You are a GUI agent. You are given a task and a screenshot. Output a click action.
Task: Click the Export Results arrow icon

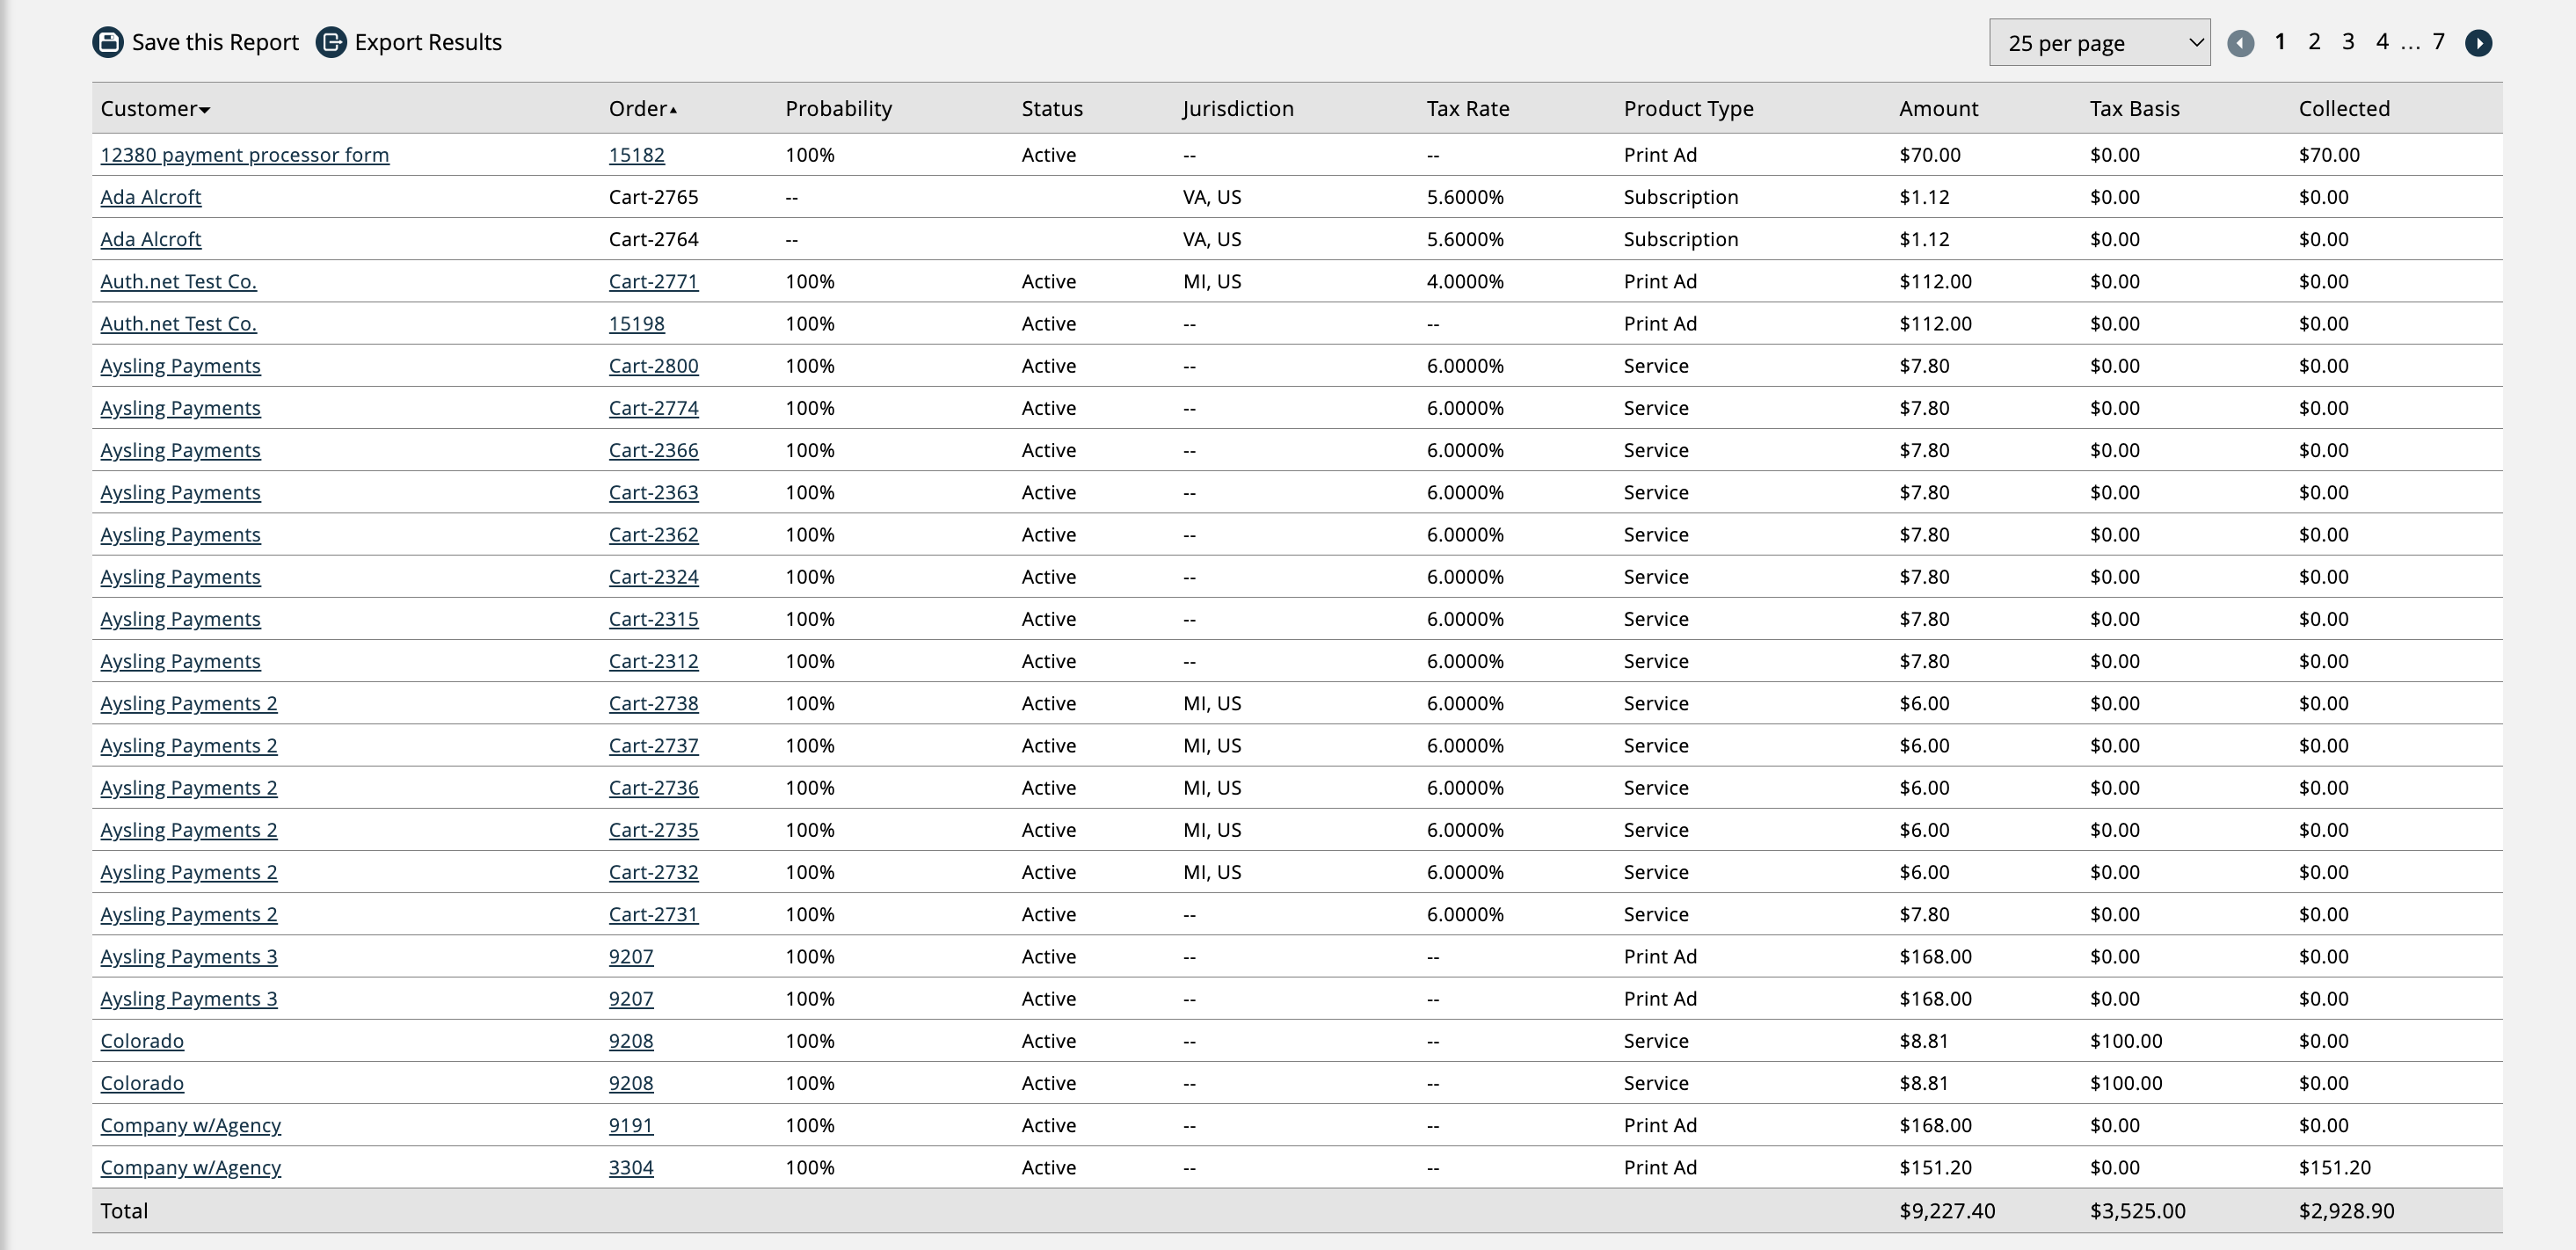331,42
